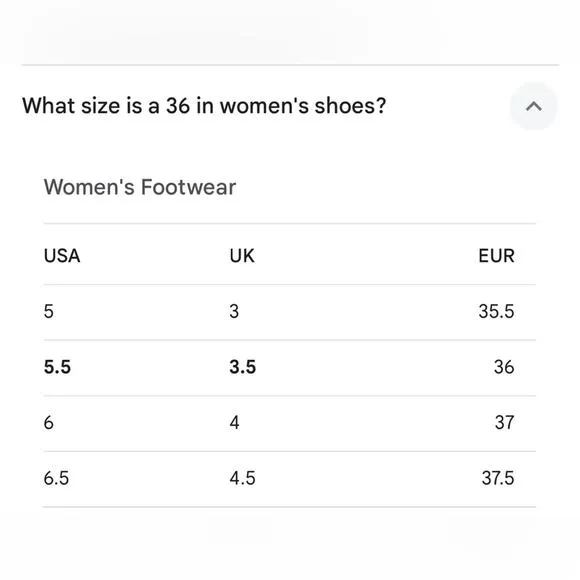Select the EUR 37 cell
580x580 pixels.
click(x=505, y=422)
